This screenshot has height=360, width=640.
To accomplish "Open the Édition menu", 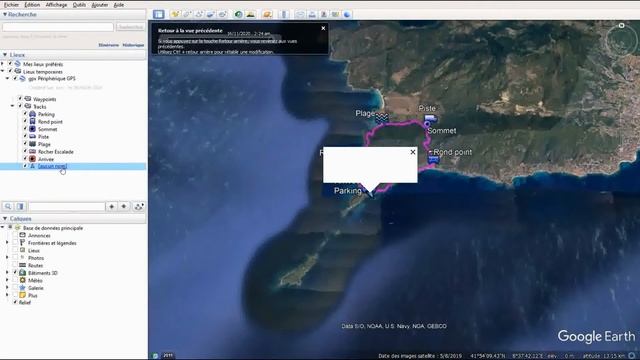I will (32, 5).
